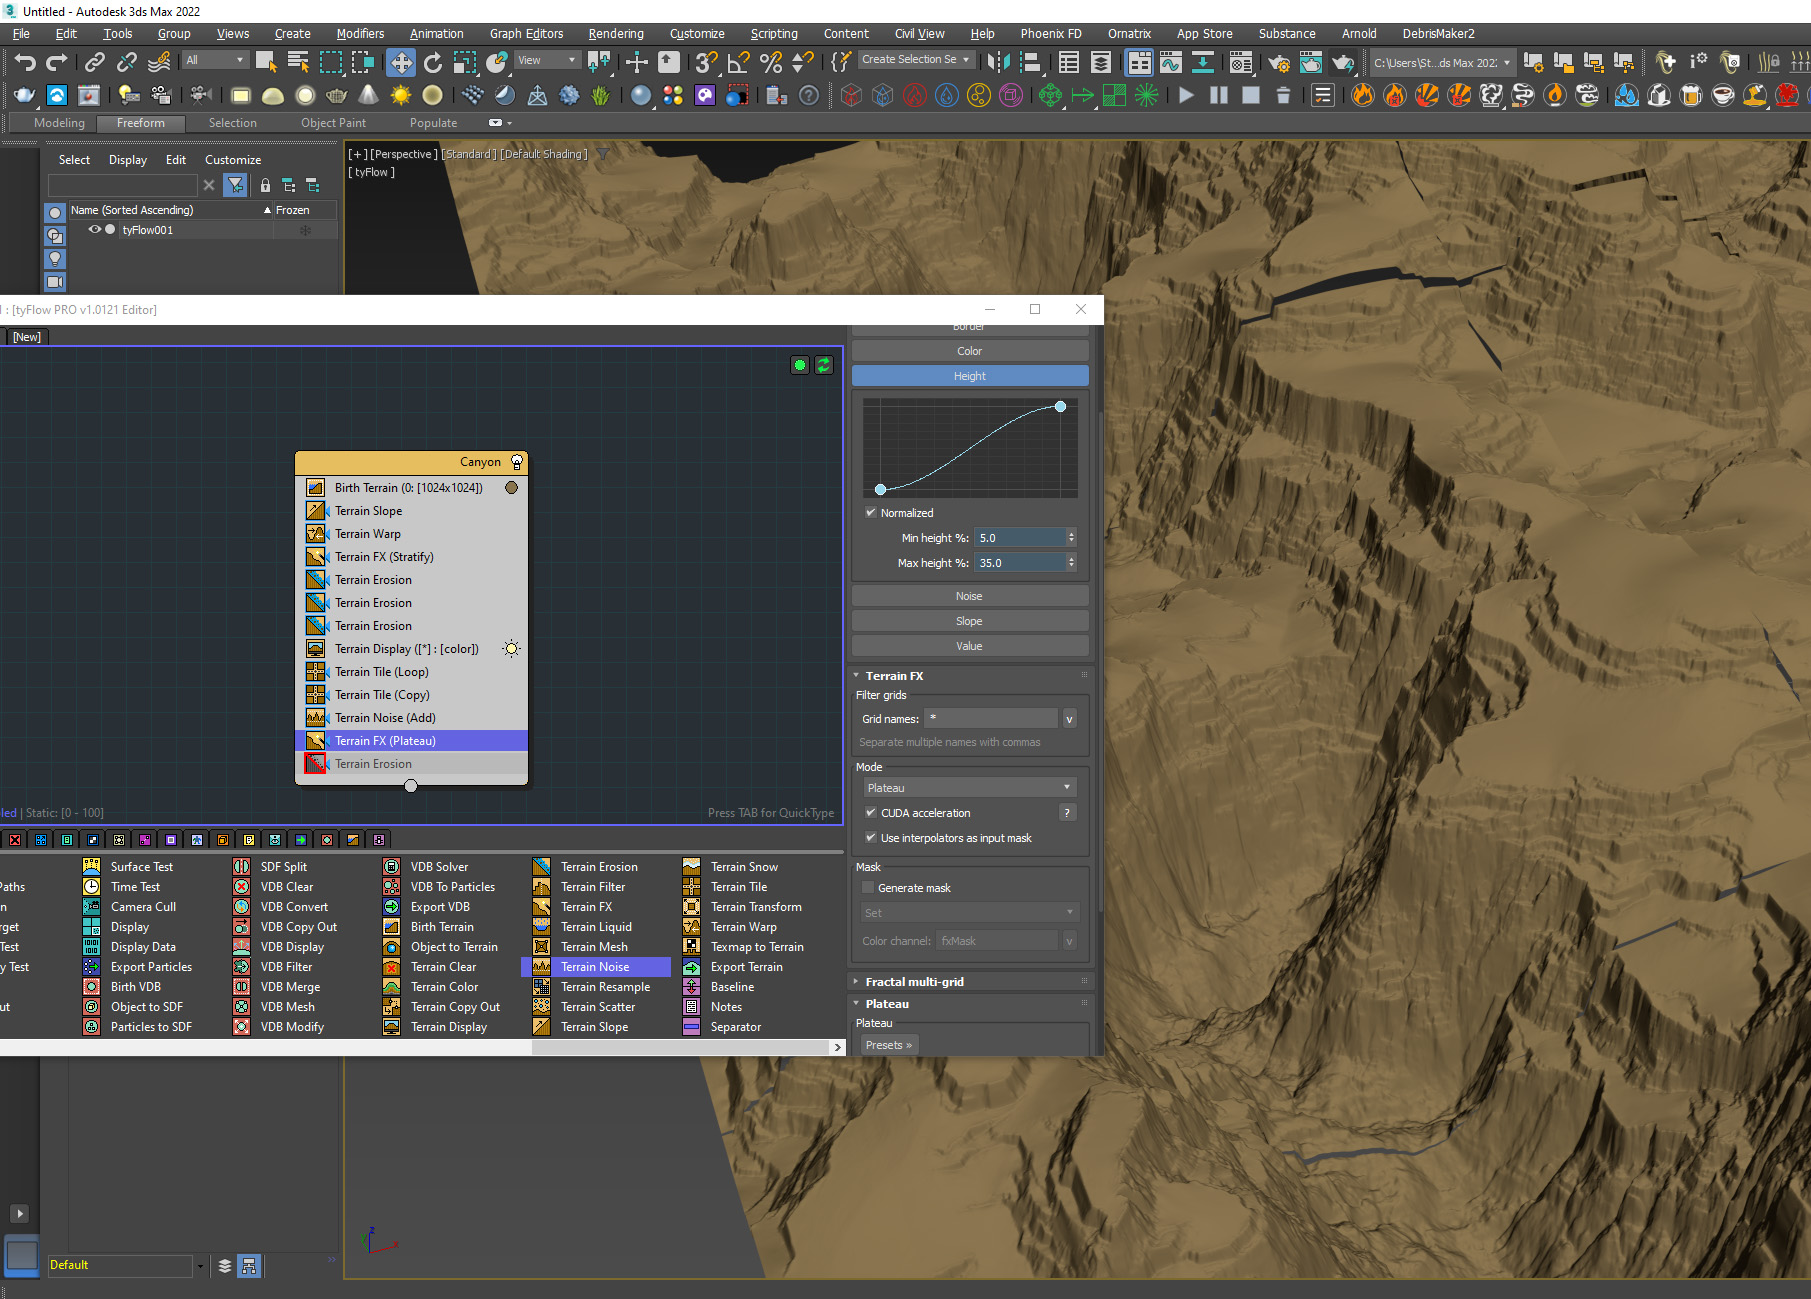
Task: Click the Undo arrow in main toolbar
Action: click(25, 62)
